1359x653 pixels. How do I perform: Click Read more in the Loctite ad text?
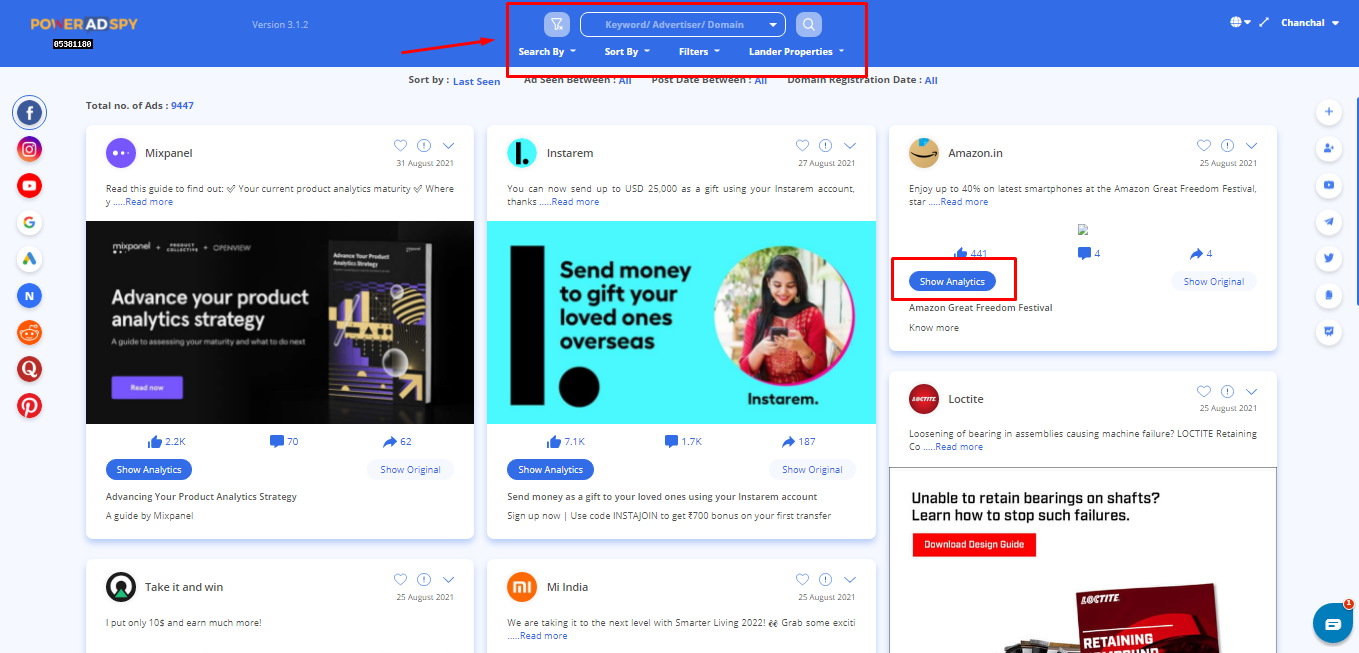[959, 447]
